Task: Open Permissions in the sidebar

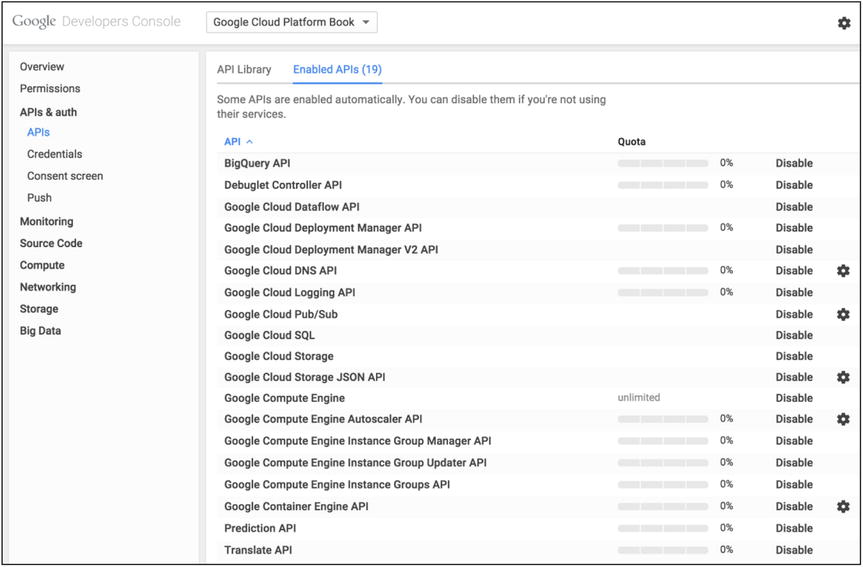Action: pos(50,89)
